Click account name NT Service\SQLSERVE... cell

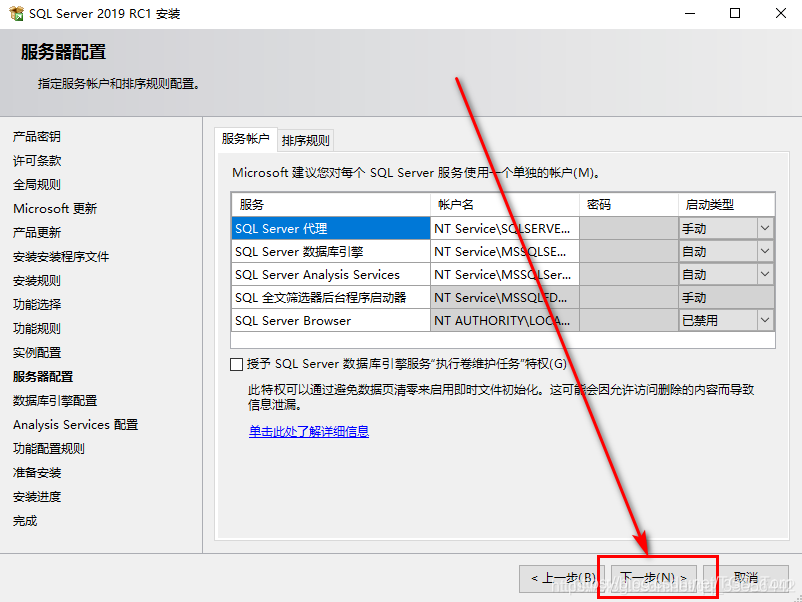pos(505,228)
